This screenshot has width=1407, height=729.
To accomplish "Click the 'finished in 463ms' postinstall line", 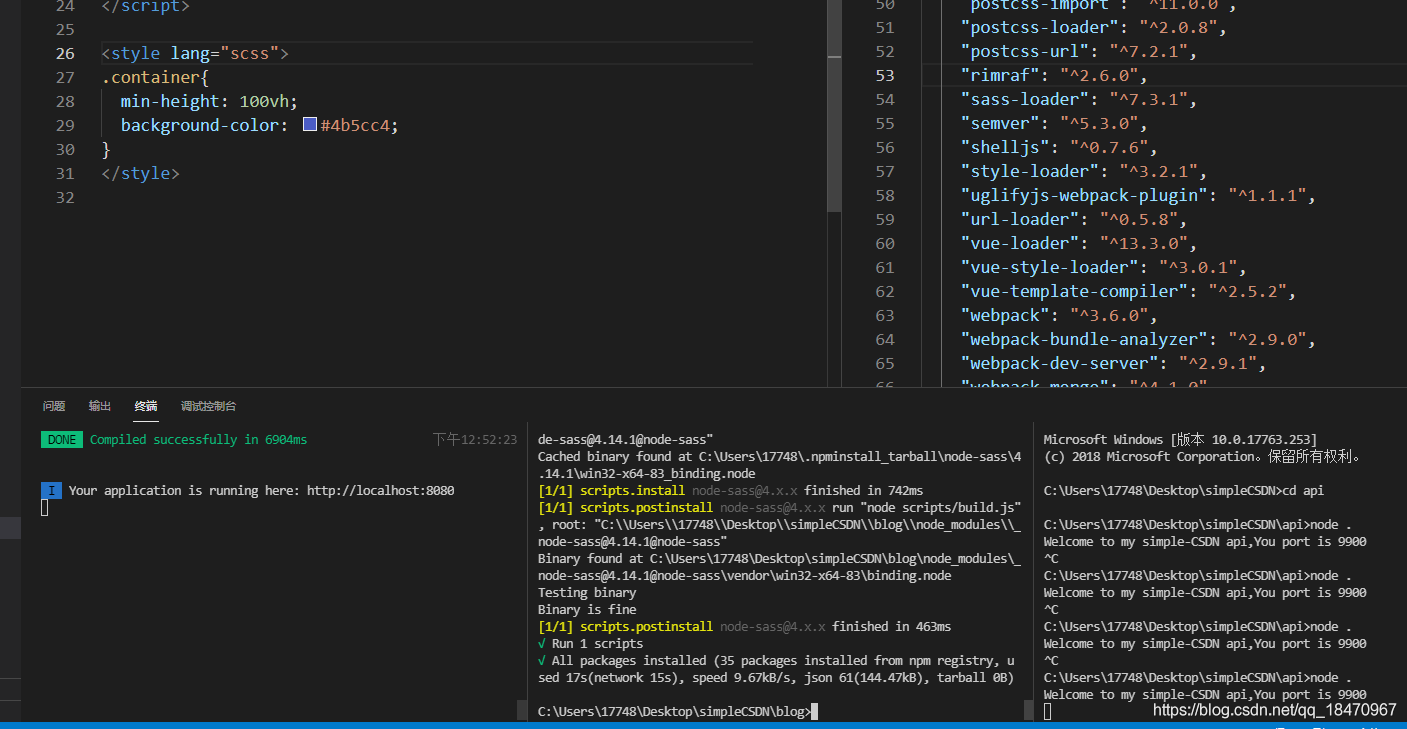I will (744, 627).
